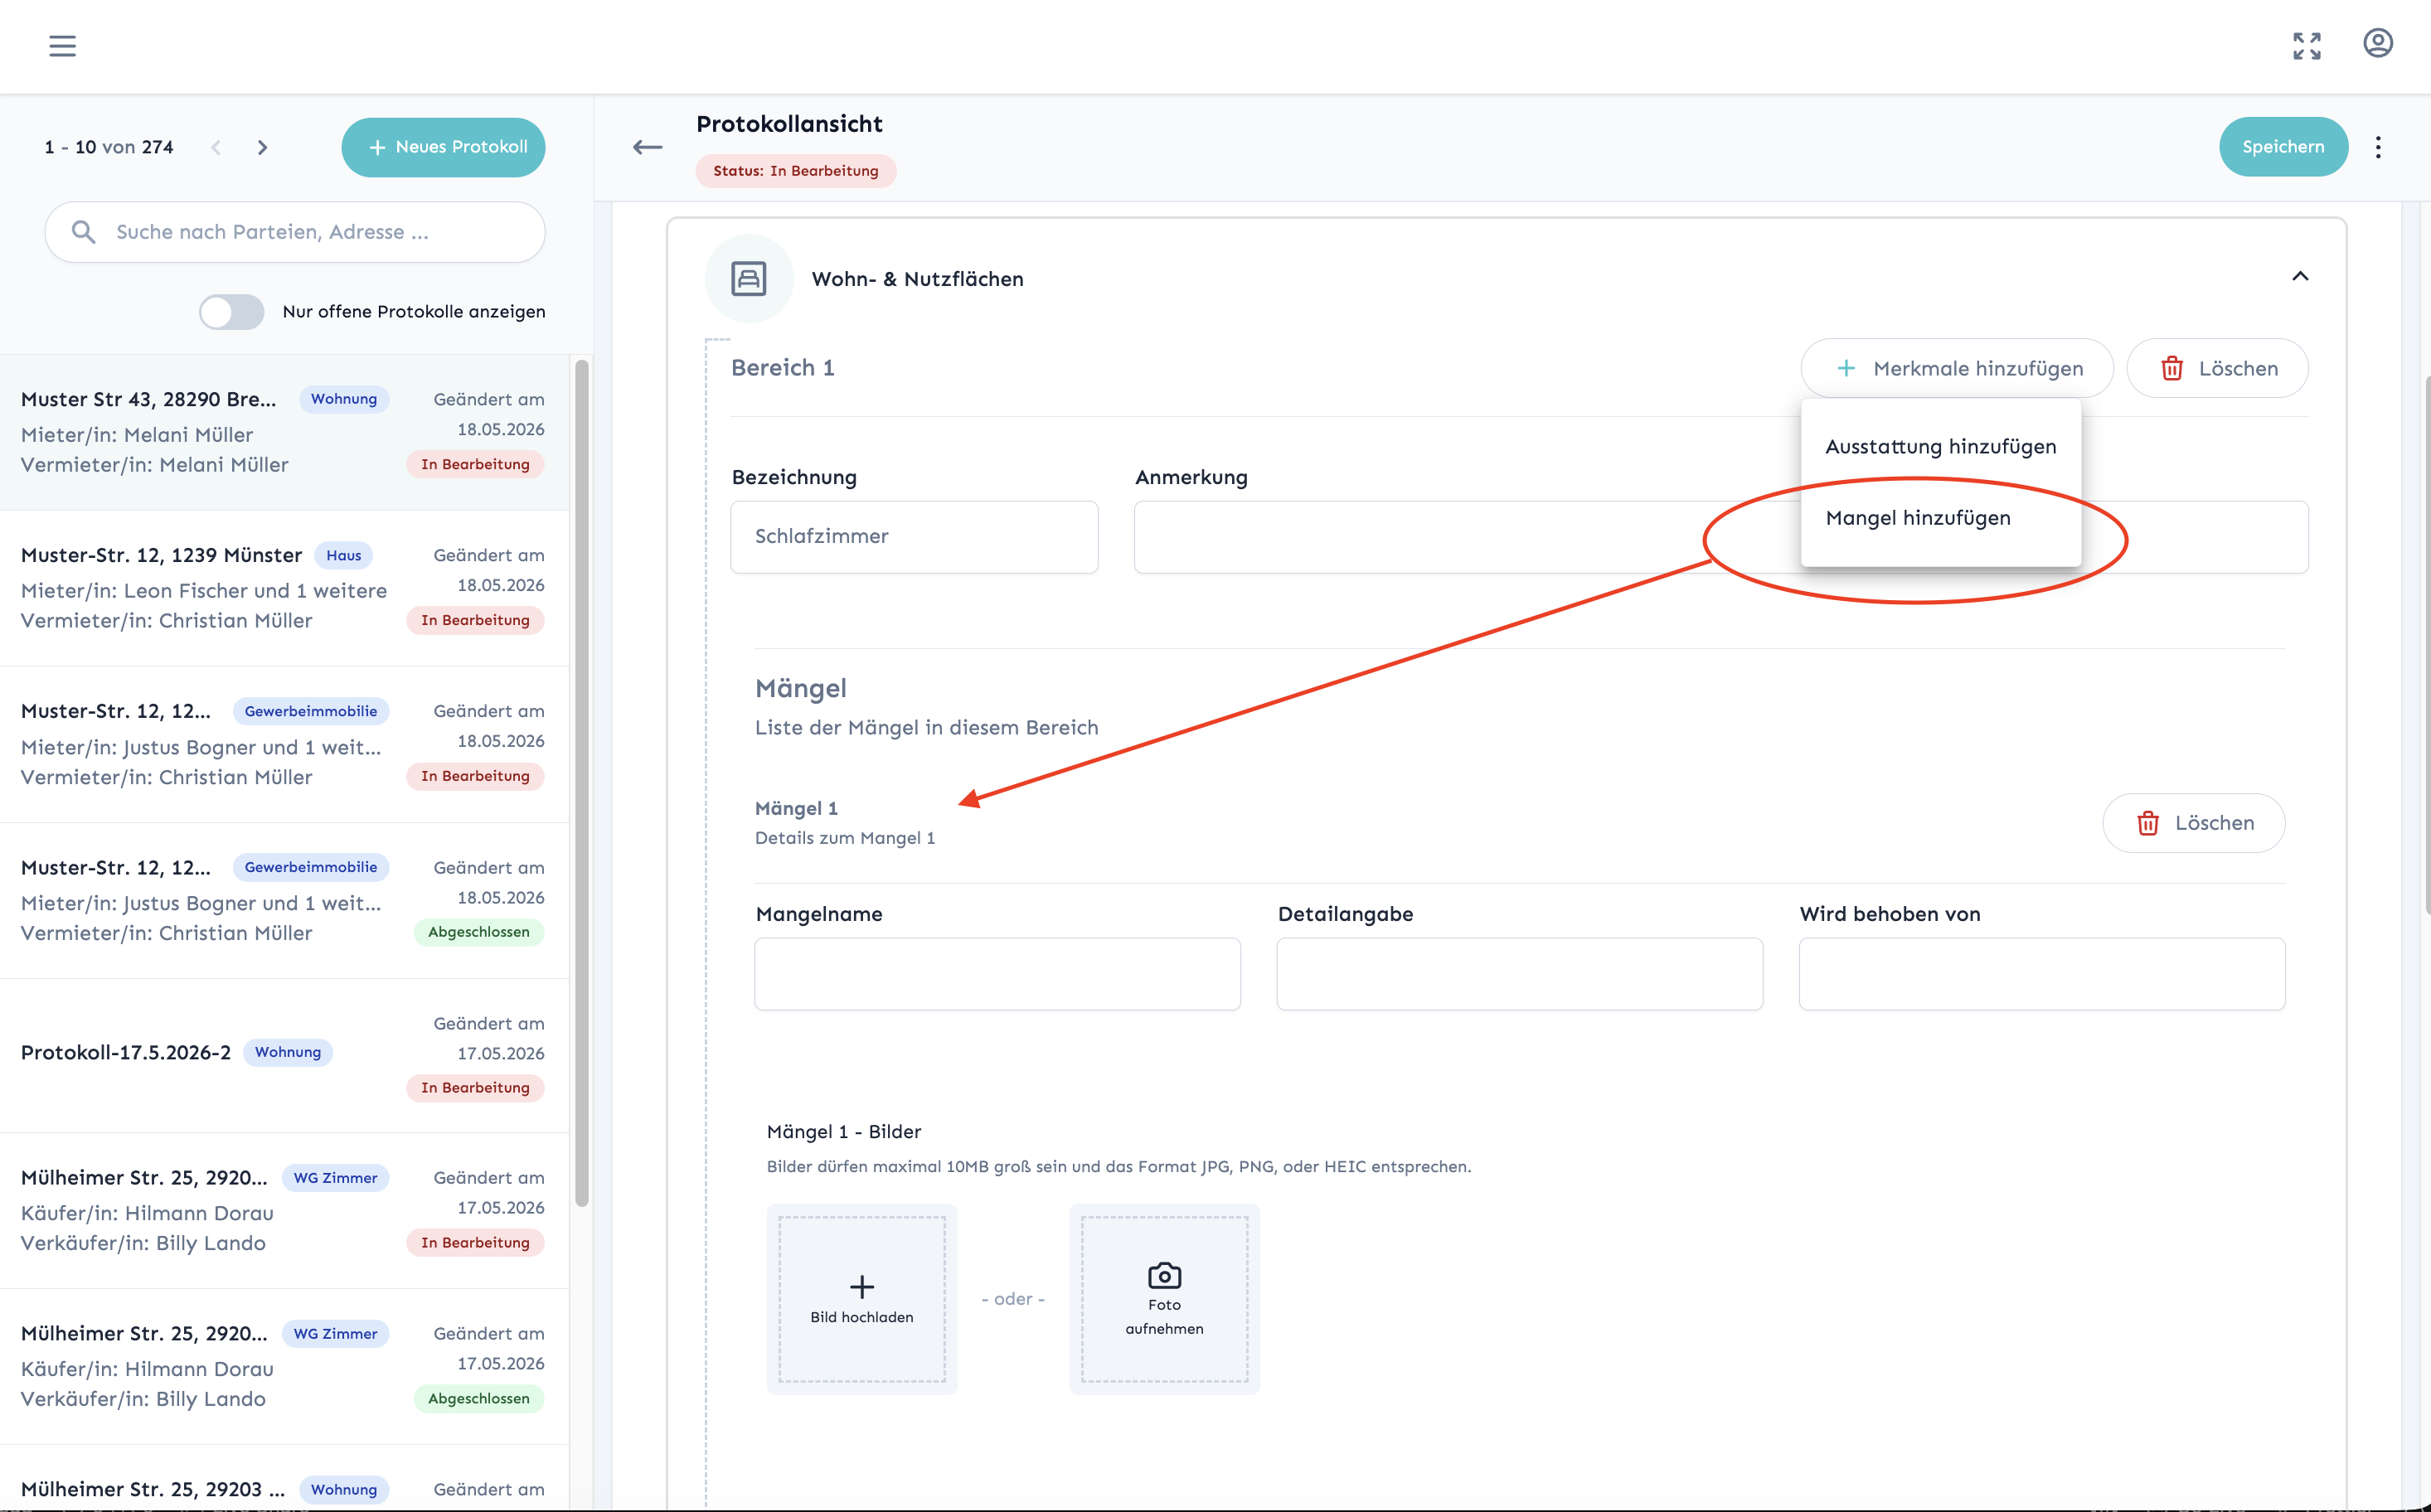Click the 'Wird behoben von' input field

(x=2041, y=974)
